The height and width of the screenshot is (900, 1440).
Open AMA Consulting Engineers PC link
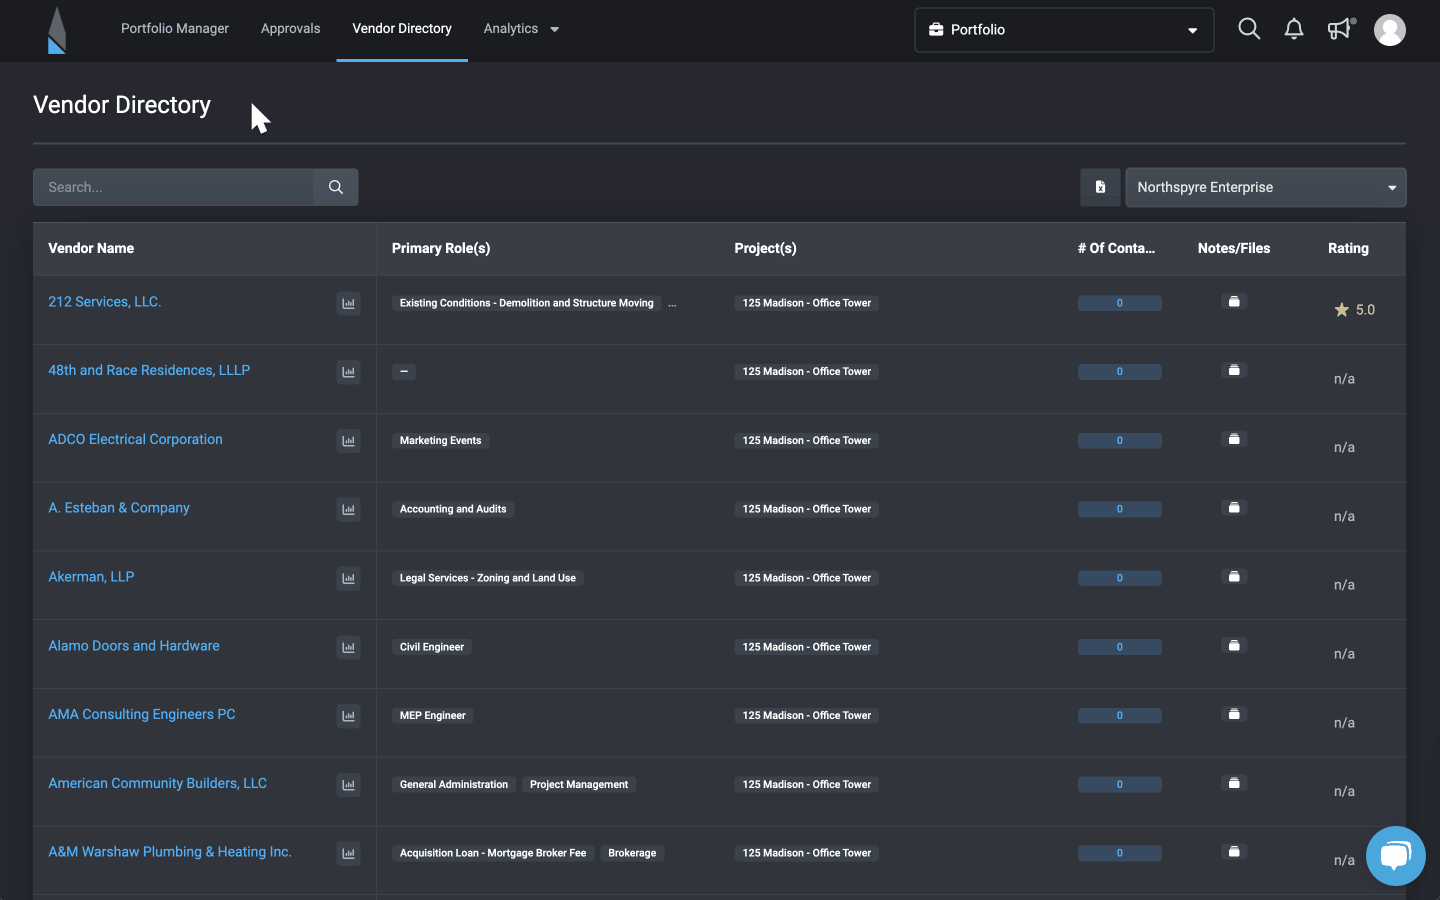(142, 715)
